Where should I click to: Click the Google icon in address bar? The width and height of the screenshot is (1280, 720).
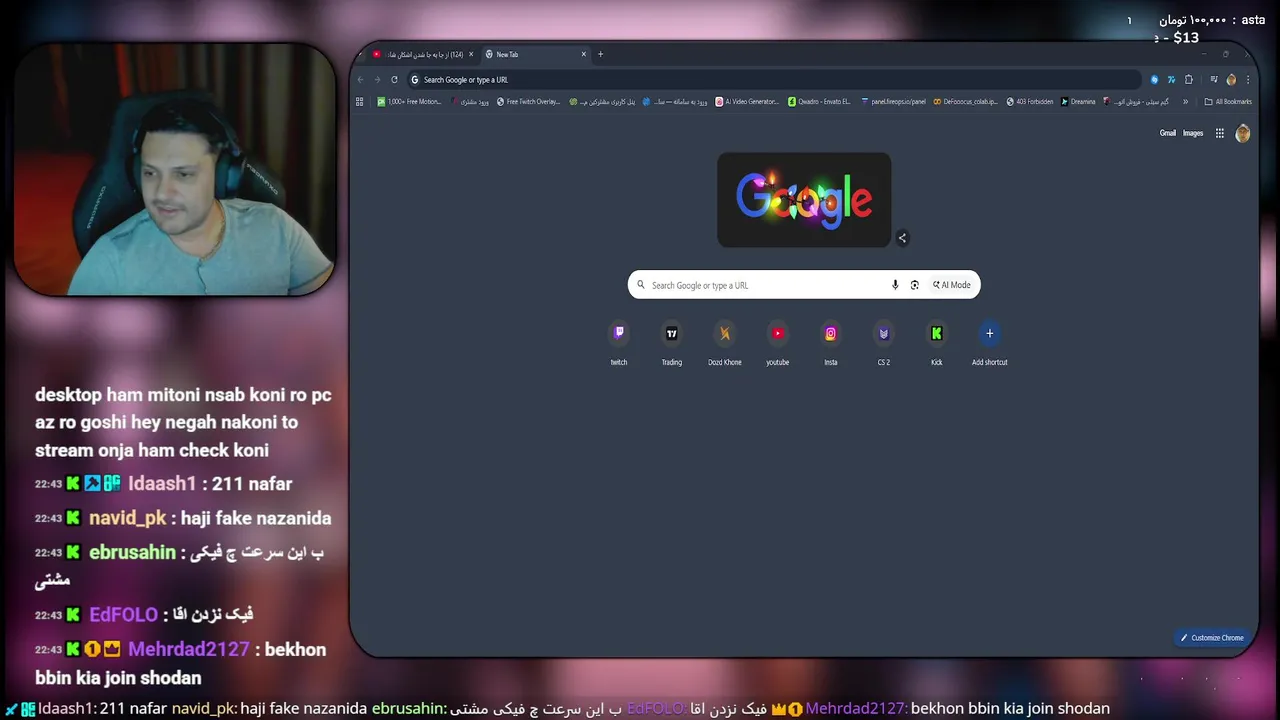click(415, 80)
